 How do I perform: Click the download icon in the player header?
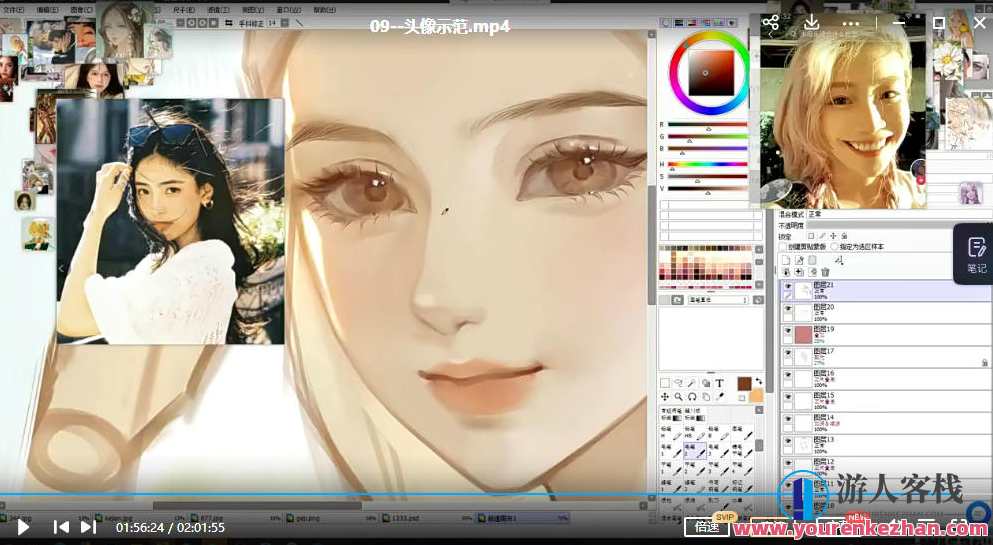[x=812, y=23]
